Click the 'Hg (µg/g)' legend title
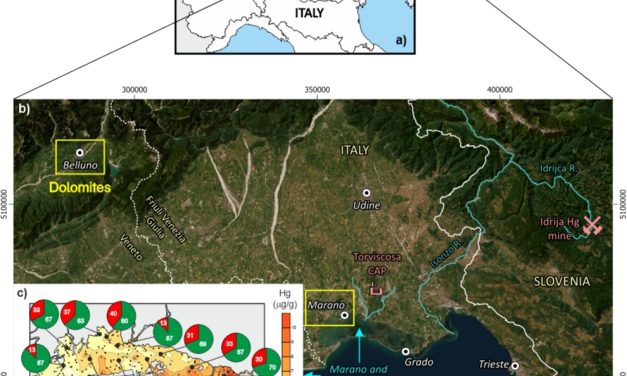The width and height of the screenshot is (627, 376). pos(285,299)
